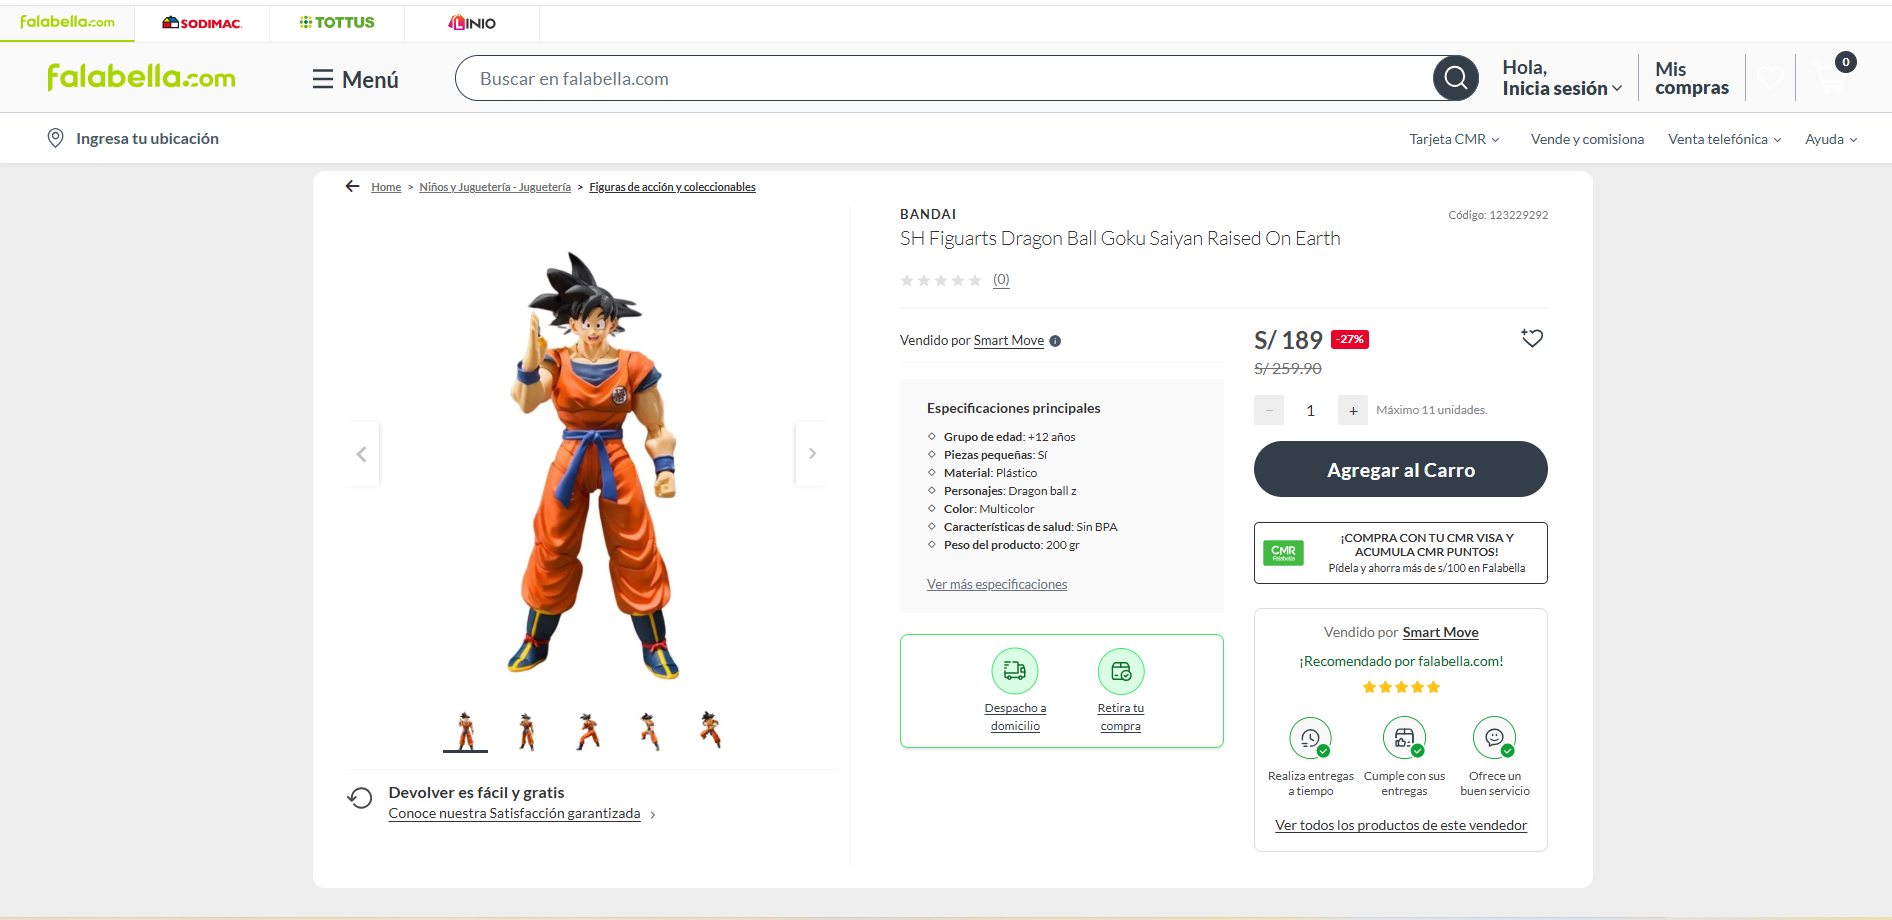This screenshot has height=920, width=1892.
Task: Open Ver más especificaciones link
Action: (996, 584)
